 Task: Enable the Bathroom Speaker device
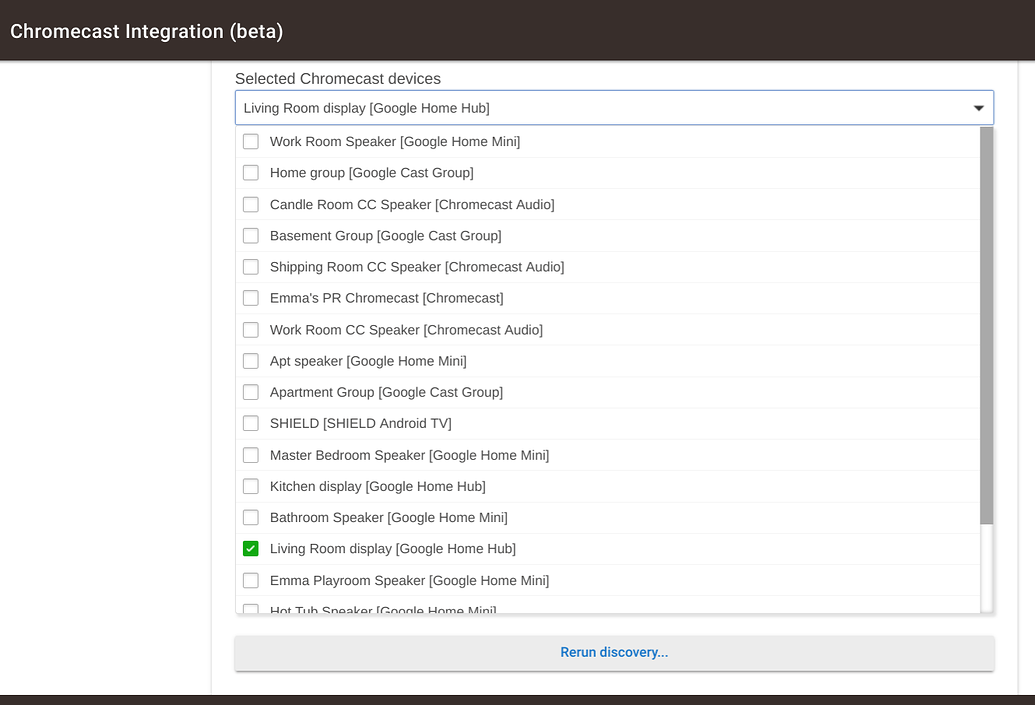[x=250, y=517]
